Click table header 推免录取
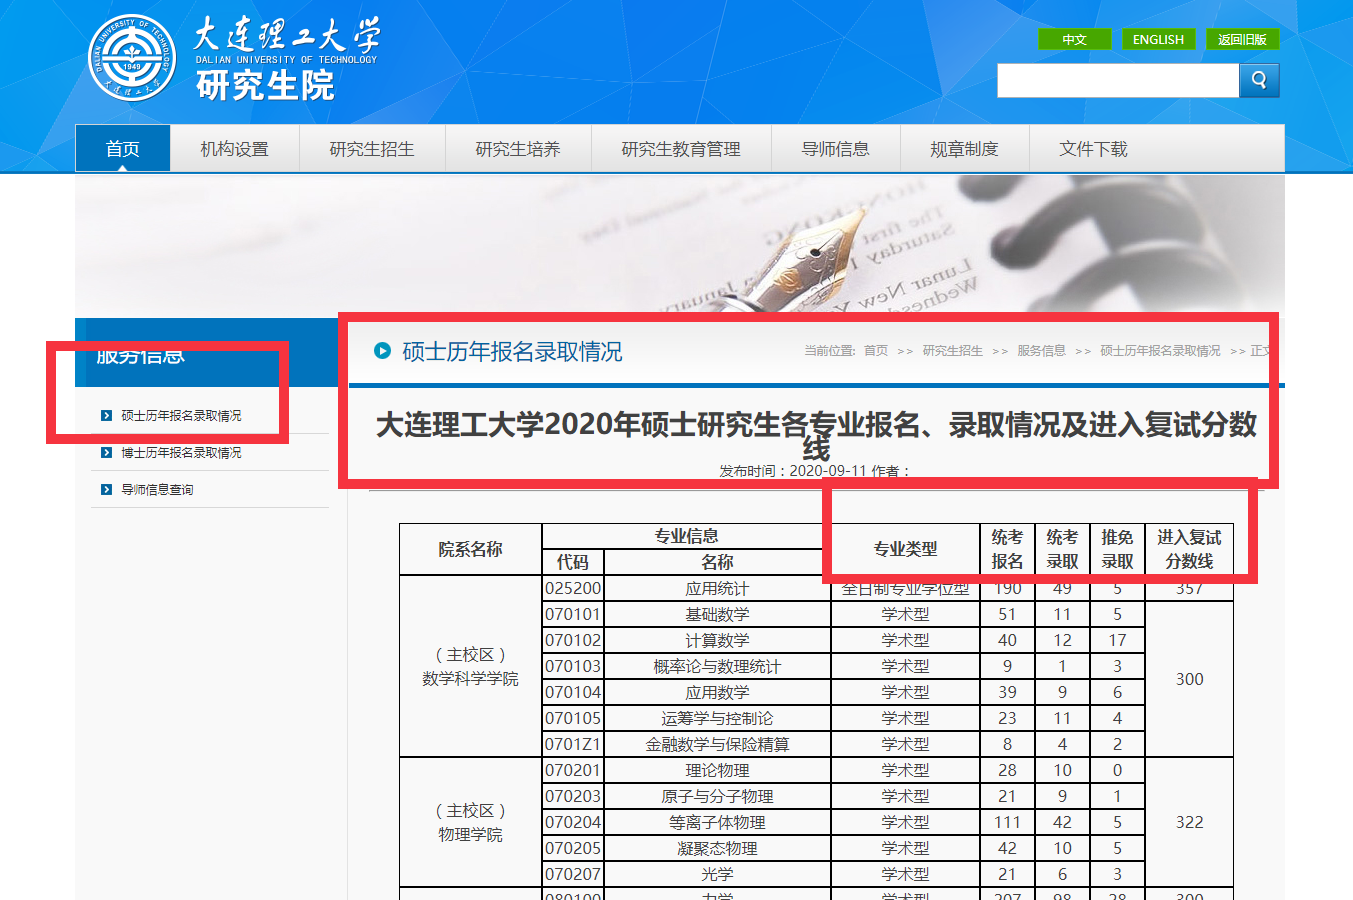This screenshot has width=1353, height=900. coord(1117,549)
